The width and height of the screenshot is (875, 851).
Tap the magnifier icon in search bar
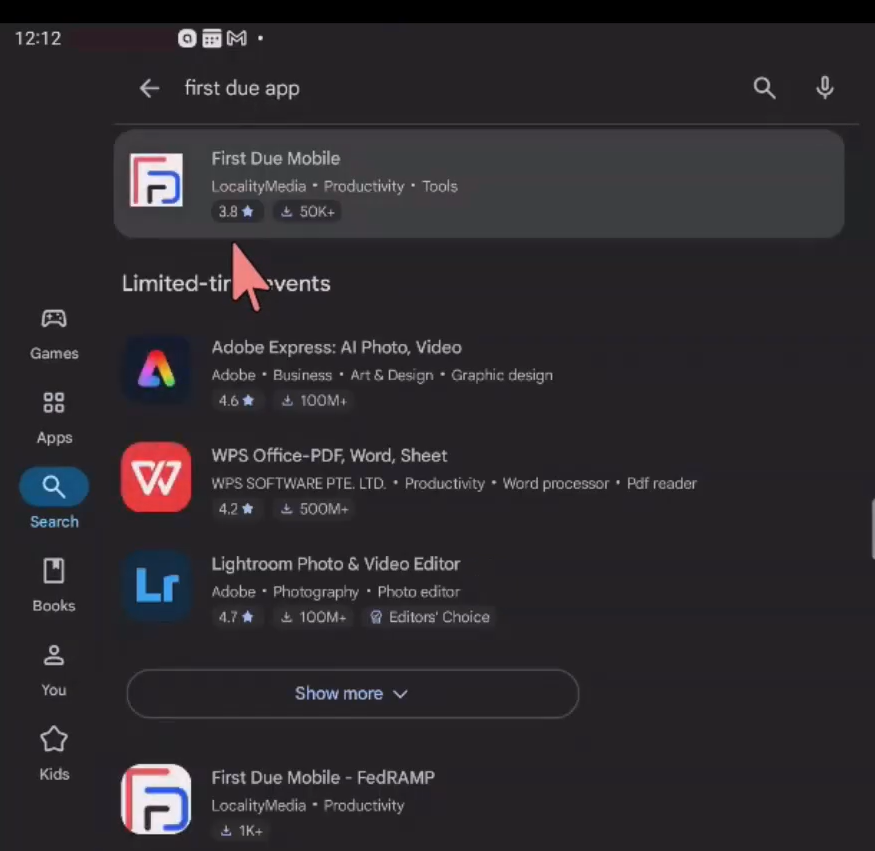(764, 88)
